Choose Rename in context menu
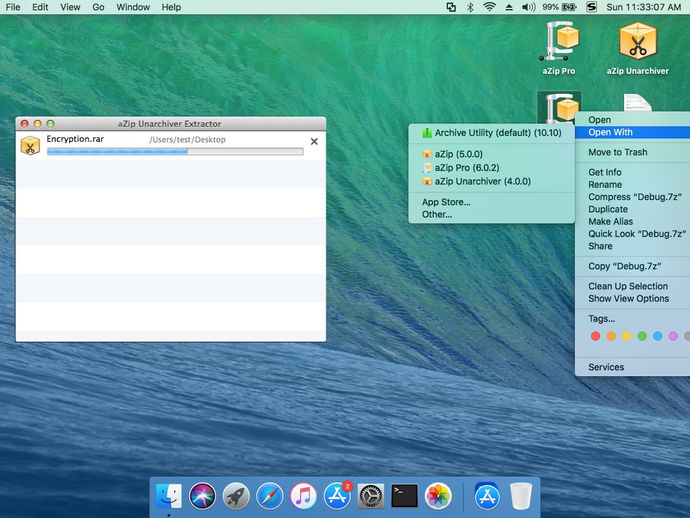 (632, 184)
